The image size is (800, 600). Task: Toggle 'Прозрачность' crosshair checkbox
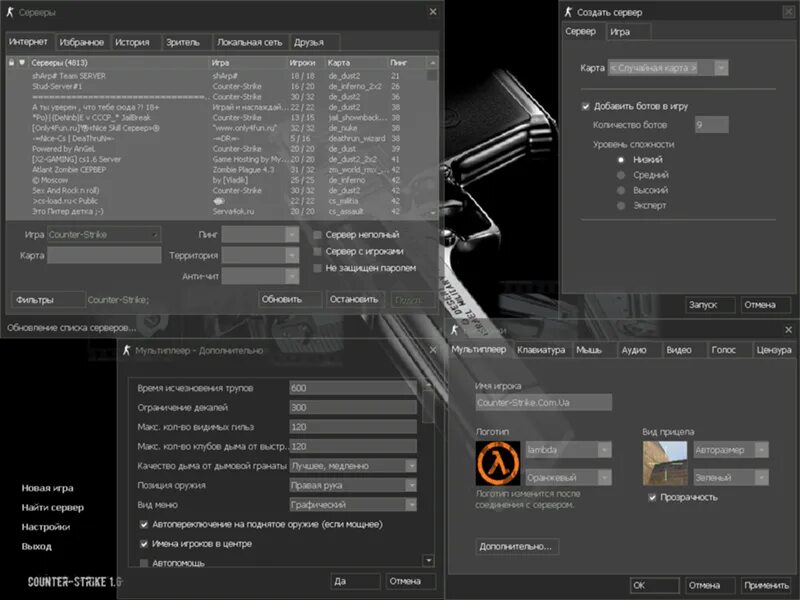point(652,497)
